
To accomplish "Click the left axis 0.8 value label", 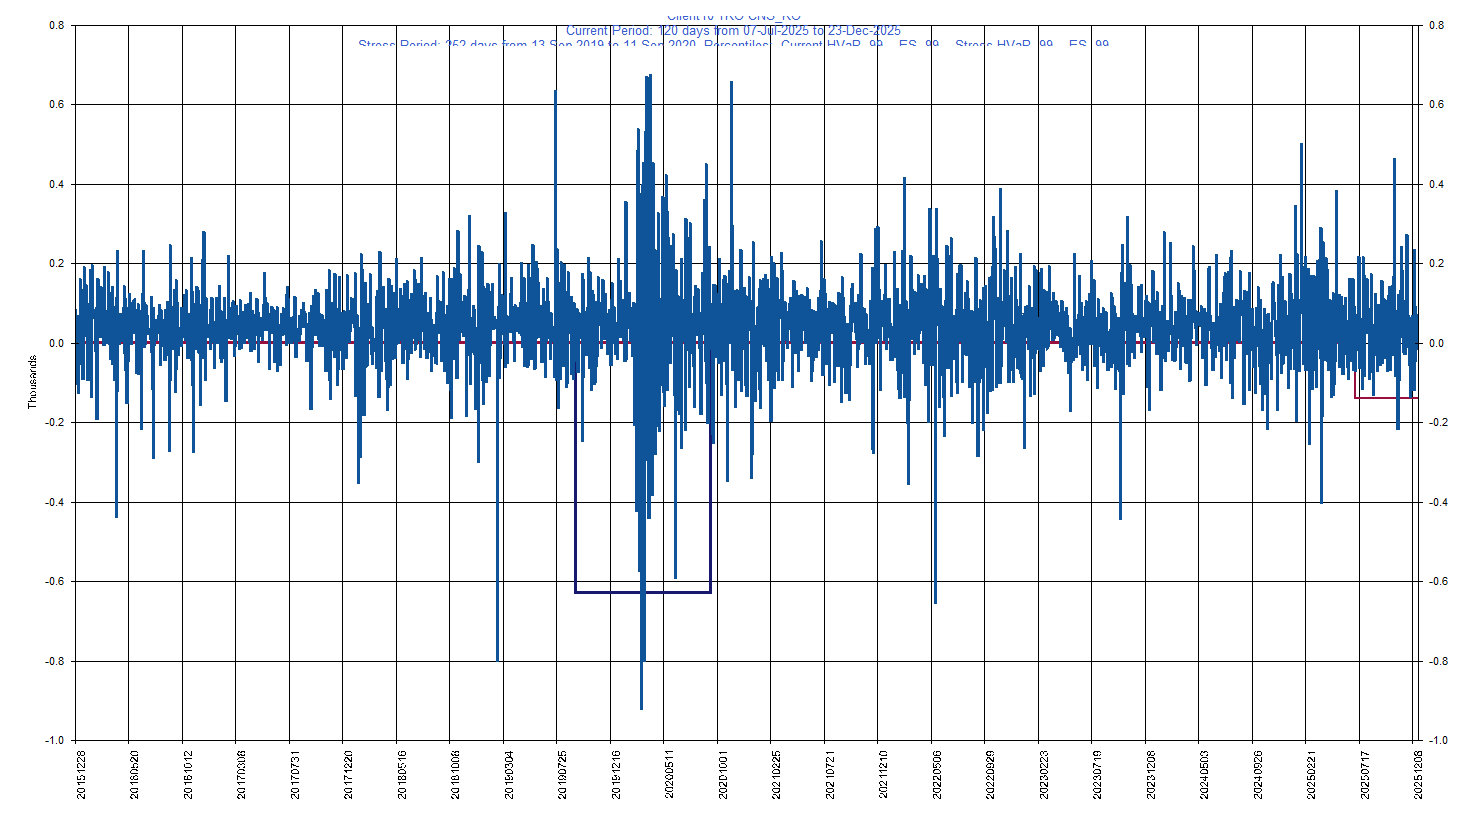I will [56, 26].
